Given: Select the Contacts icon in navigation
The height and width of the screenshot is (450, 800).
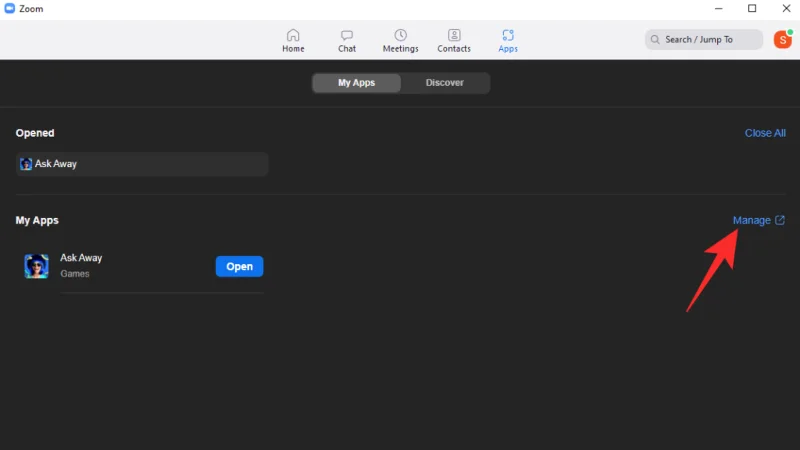Looking at the screenshot, I should [454, 35].
